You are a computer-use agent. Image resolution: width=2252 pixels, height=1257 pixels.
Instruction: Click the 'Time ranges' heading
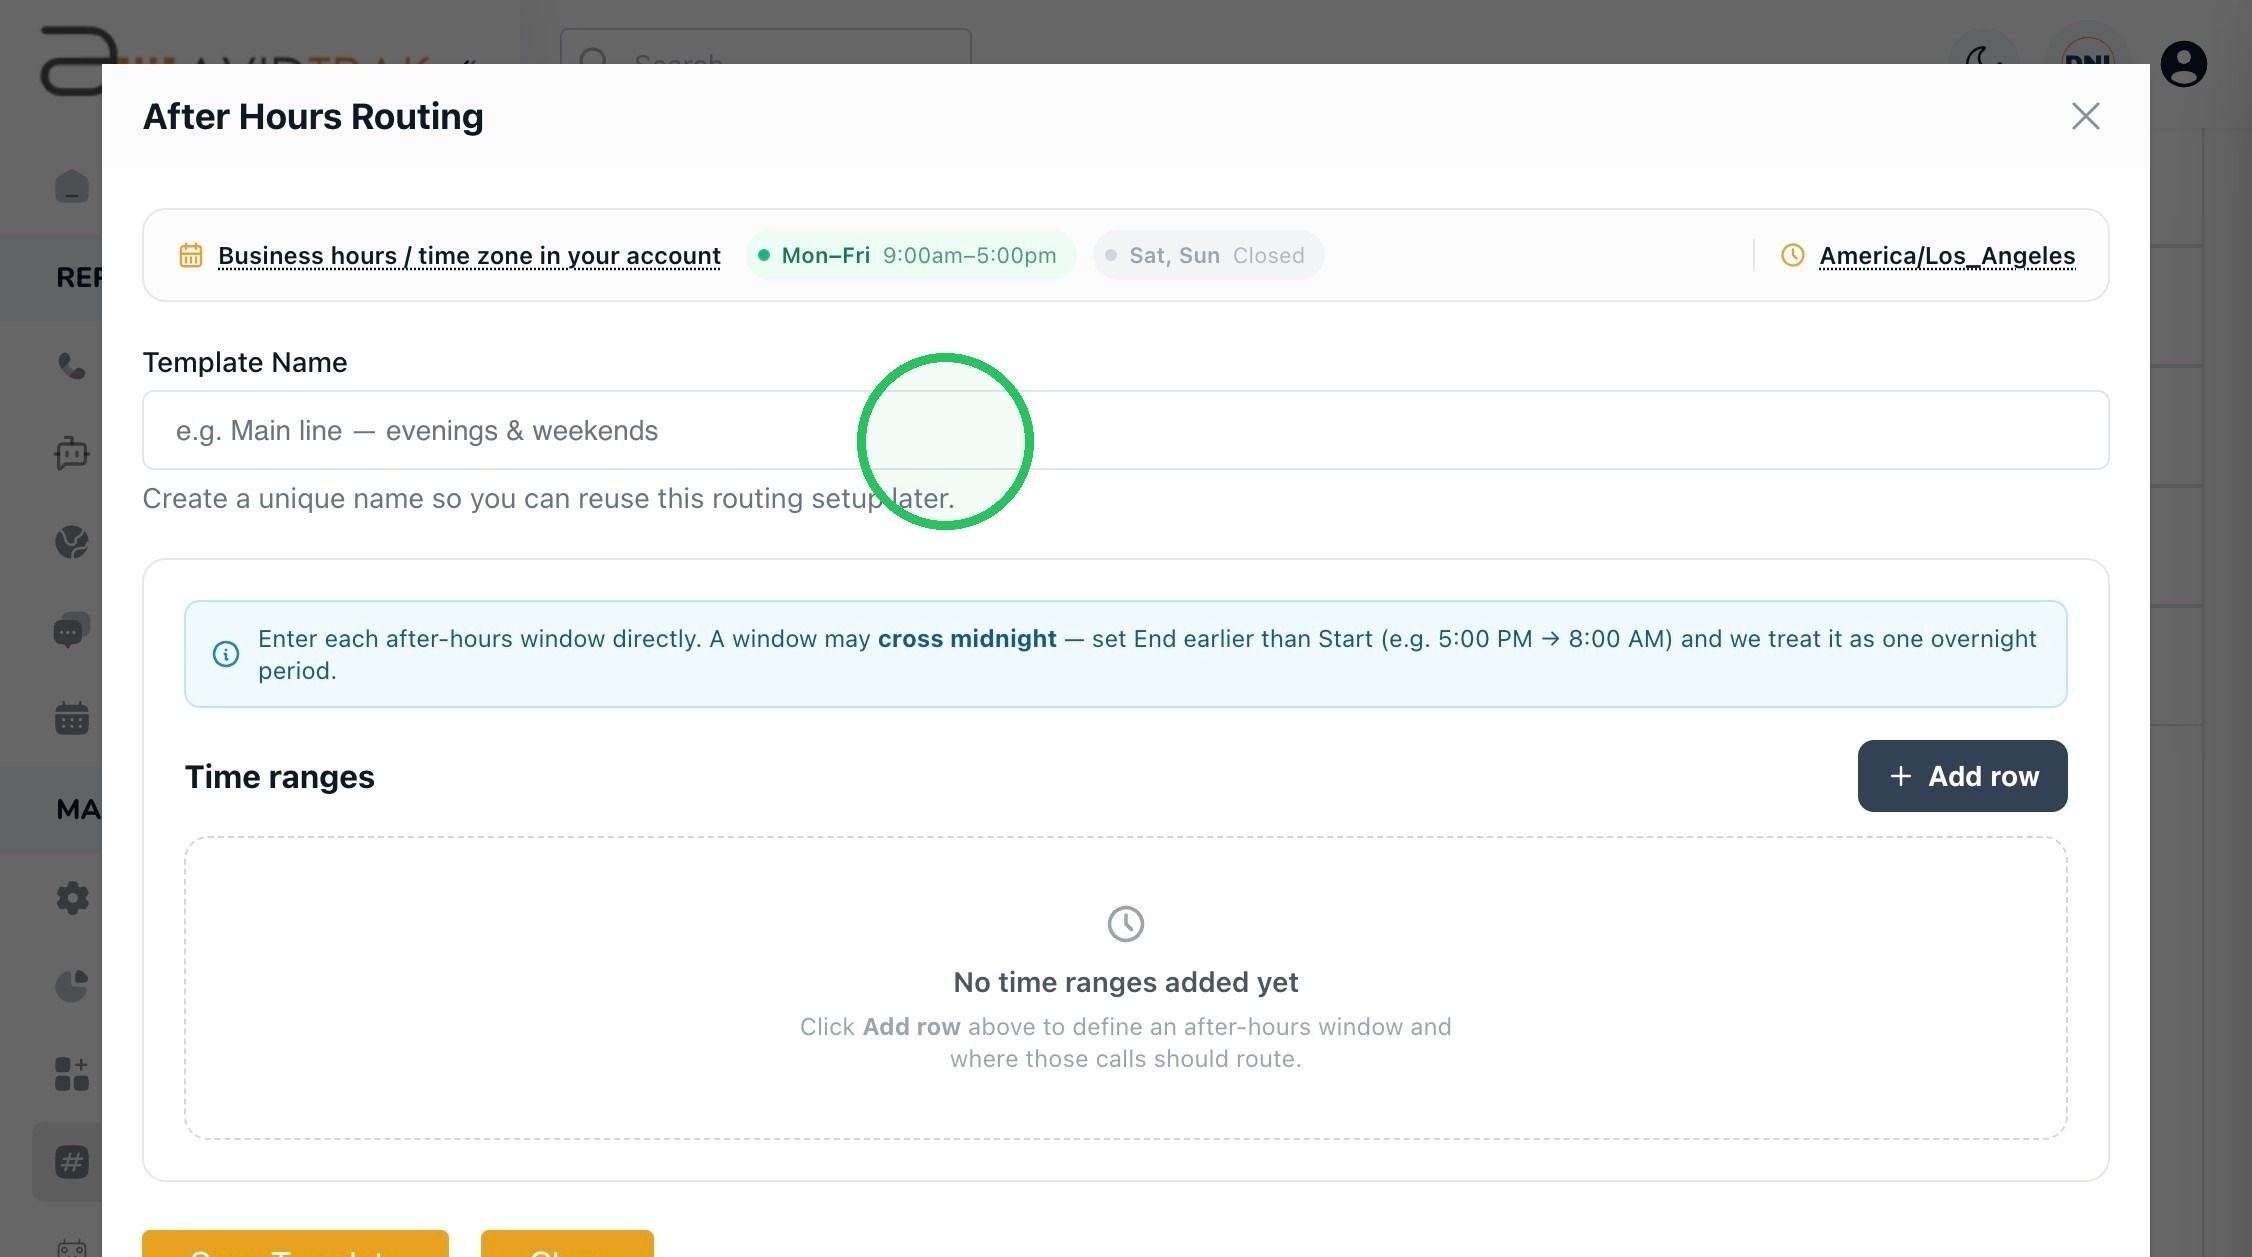(x=280, y=777)
